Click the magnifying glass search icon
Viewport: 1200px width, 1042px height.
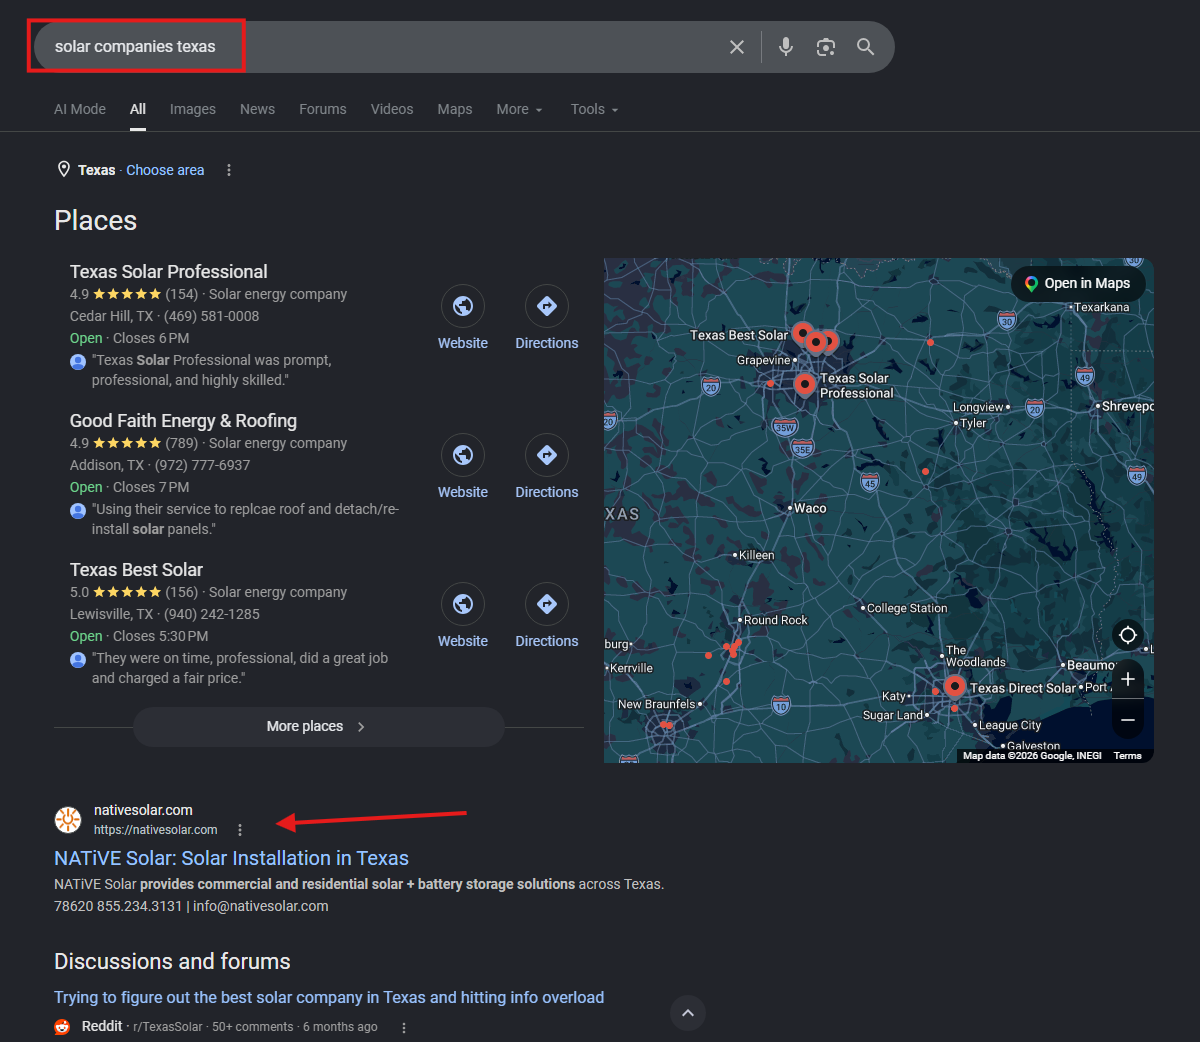866,47
